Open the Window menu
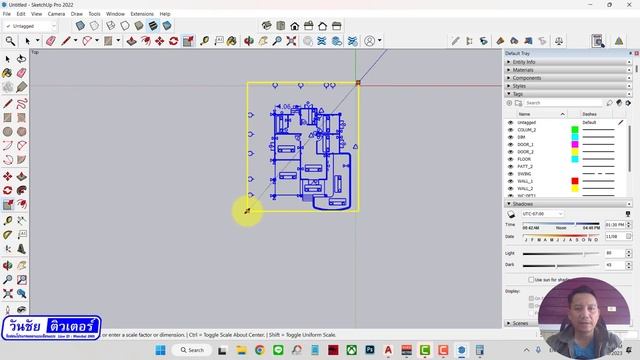This screenshot has height=360, width=640. 116,14
